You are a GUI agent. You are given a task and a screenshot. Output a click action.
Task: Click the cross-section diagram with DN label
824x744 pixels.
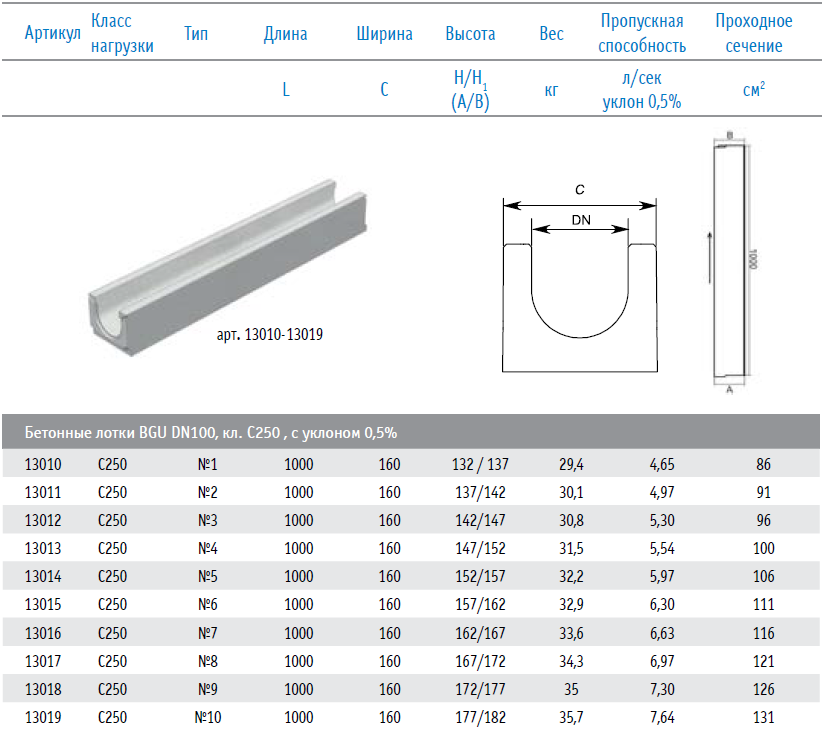pyautogui.click(x=580, y=278)
